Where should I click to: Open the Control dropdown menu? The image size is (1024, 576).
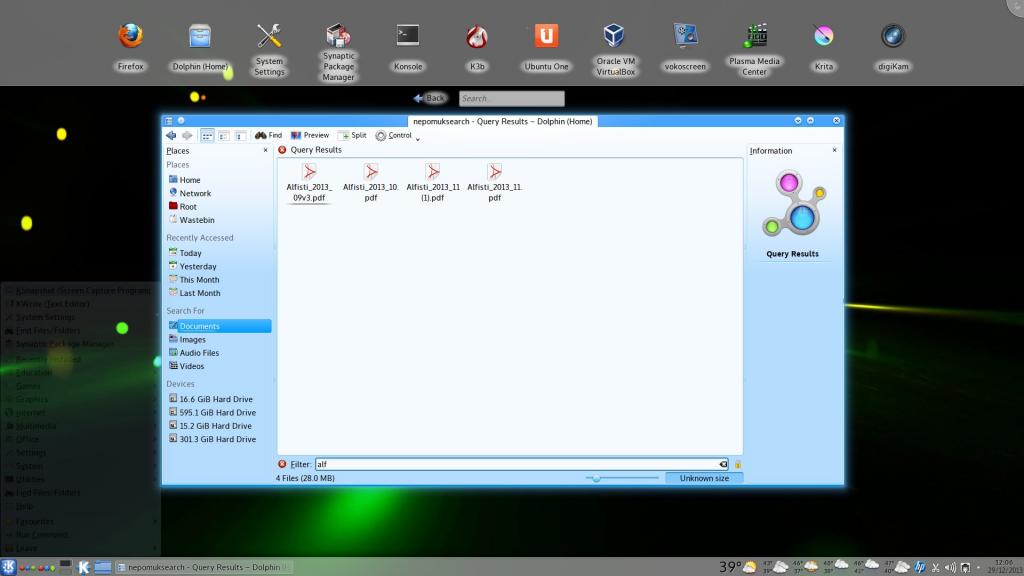396,136
